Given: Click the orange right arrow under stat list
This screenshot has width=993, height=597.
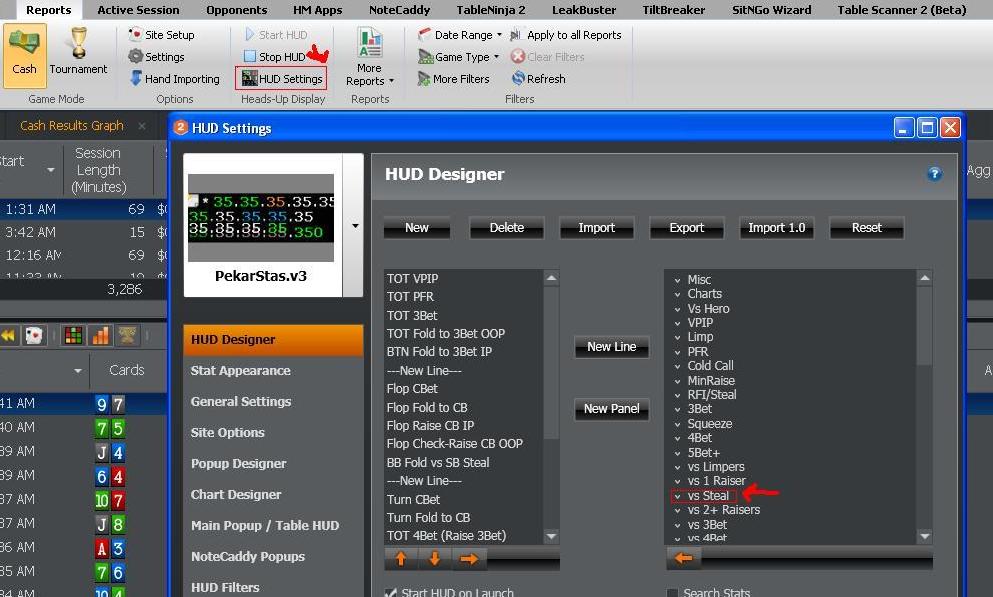Looking at the screenshot, I should click(469, 559).
